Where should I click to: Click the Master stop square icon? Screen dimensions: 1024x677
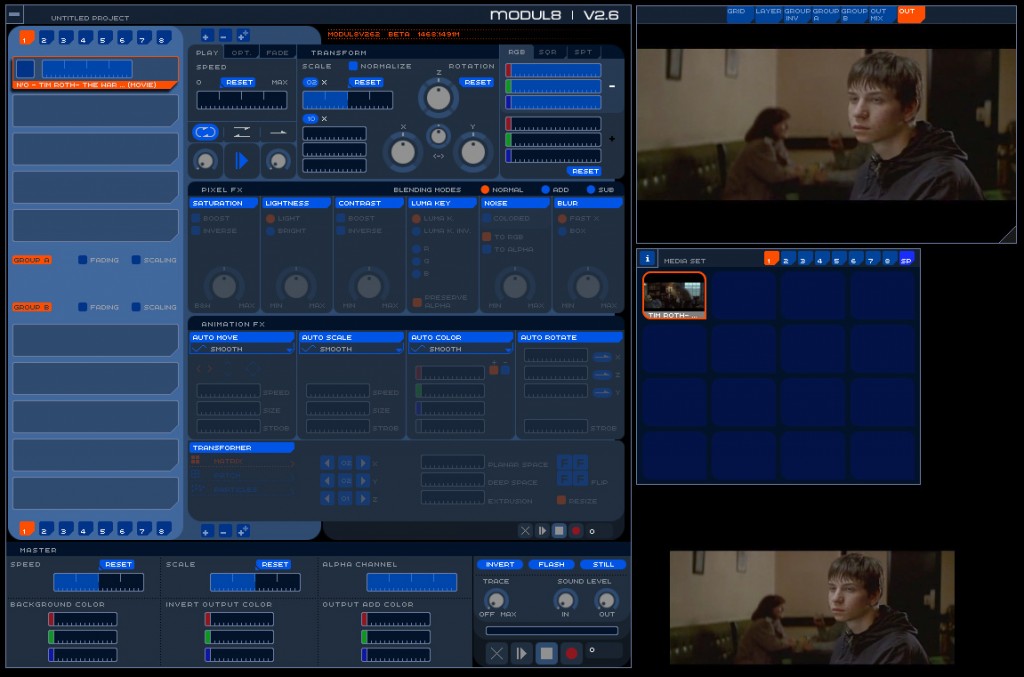(546, 653)
